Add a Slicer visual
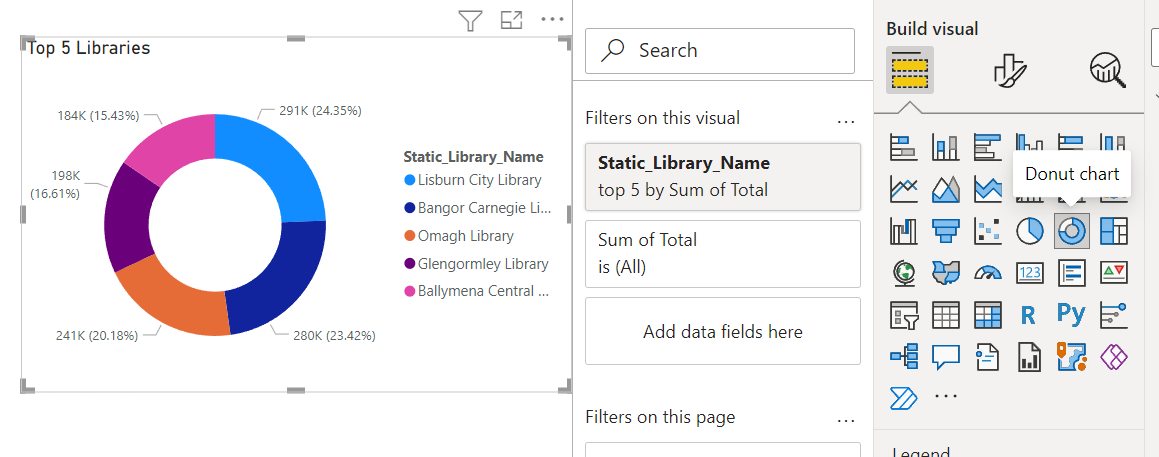1159x457 pixels. click(904, 314)
